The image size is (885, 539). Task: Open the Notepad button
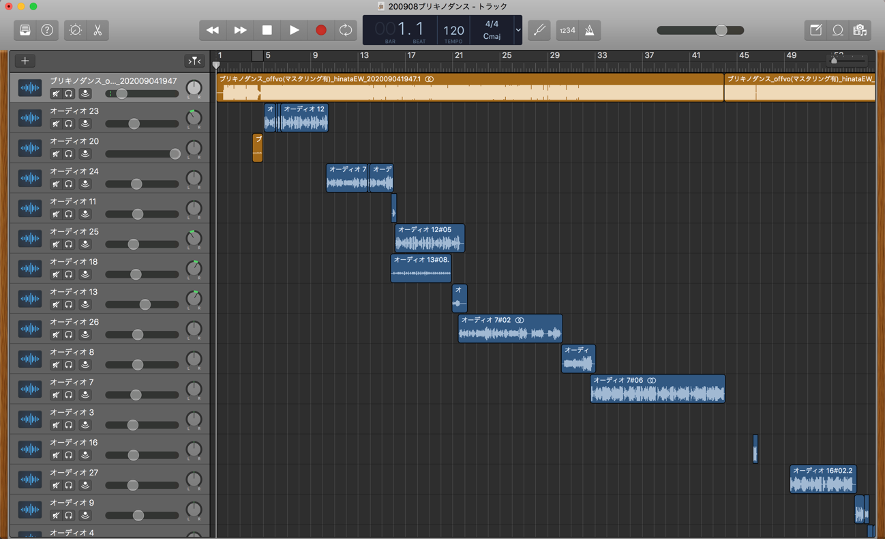point(816,30)
